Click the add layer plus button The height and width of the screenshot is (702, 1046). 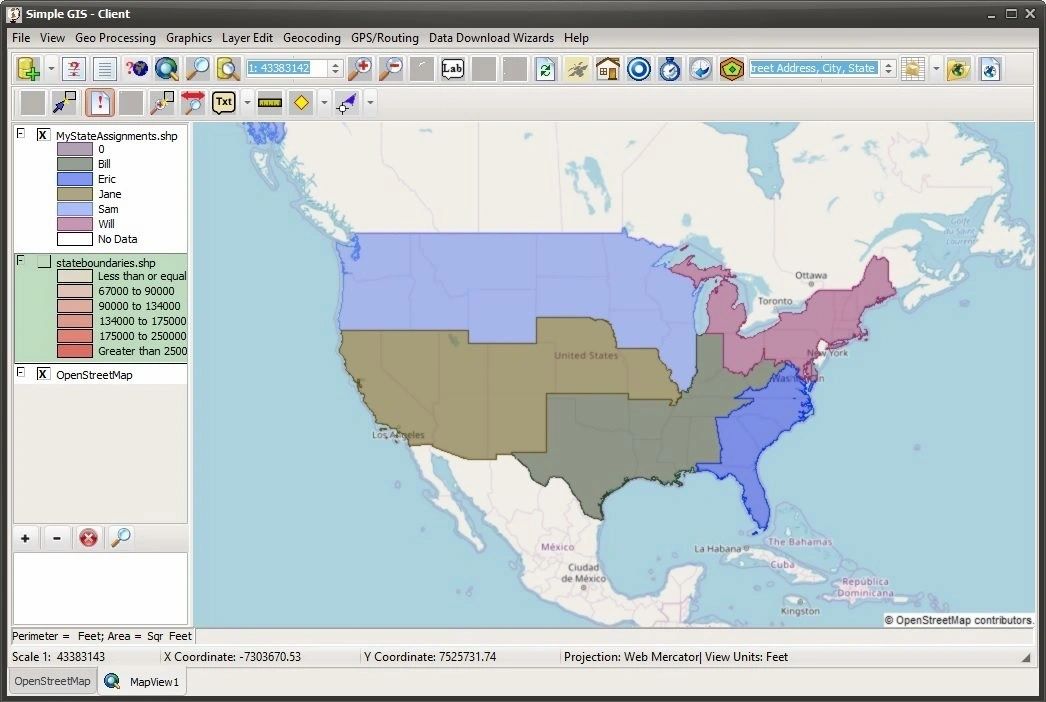pos(25,538)
